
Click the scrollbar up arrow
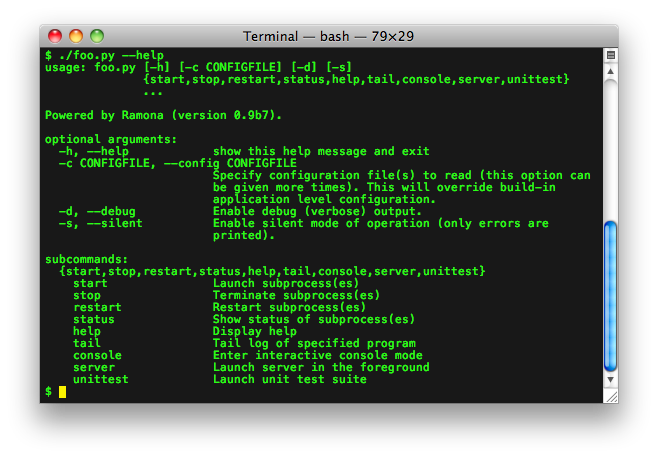pyautogui.click(x=611, y=71)
